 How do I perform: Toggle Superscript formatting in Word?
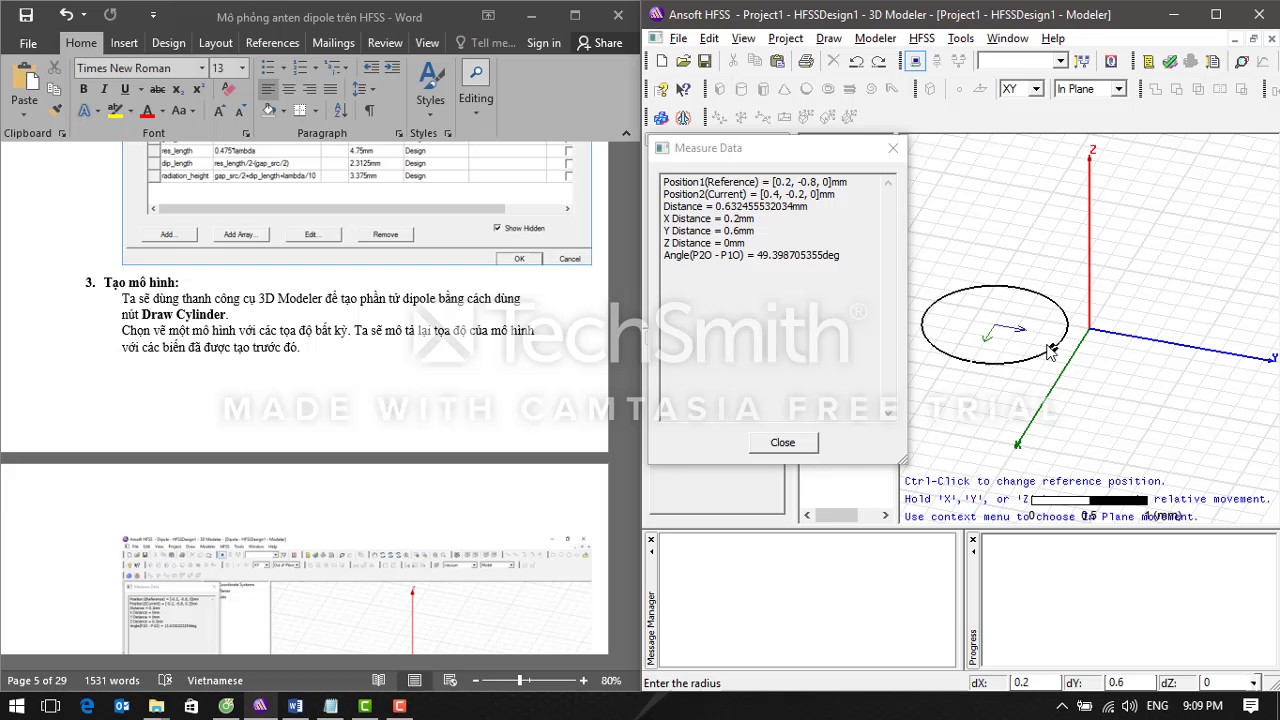200,89
